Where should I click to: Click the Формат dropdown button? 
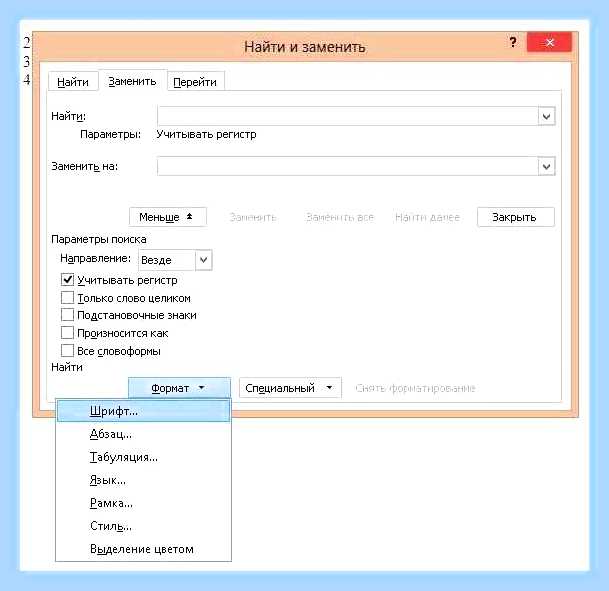[x=179, y=388]
